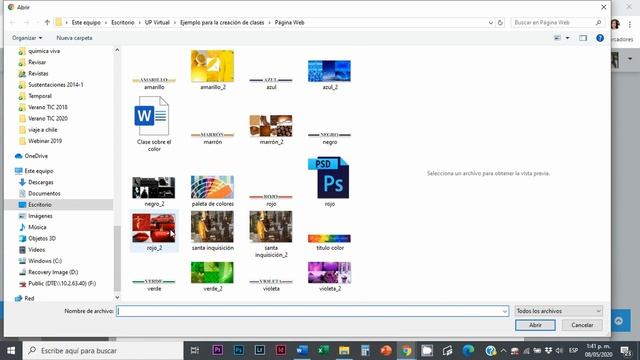Select the violeta_2 purple image file

(x=329, y=276)
